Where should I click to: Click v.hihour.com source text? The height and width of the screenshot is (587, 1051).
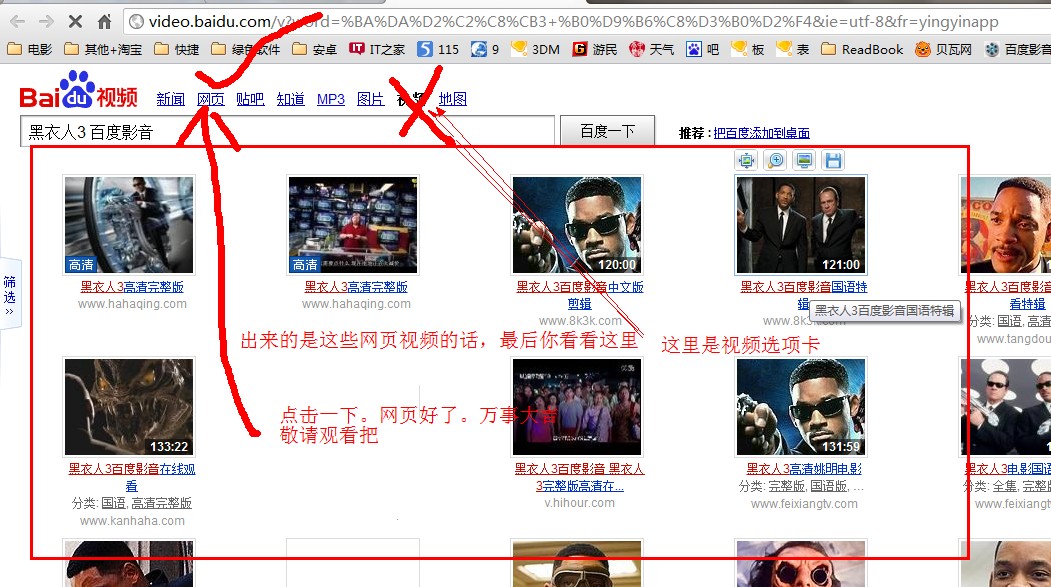point(580,503)
